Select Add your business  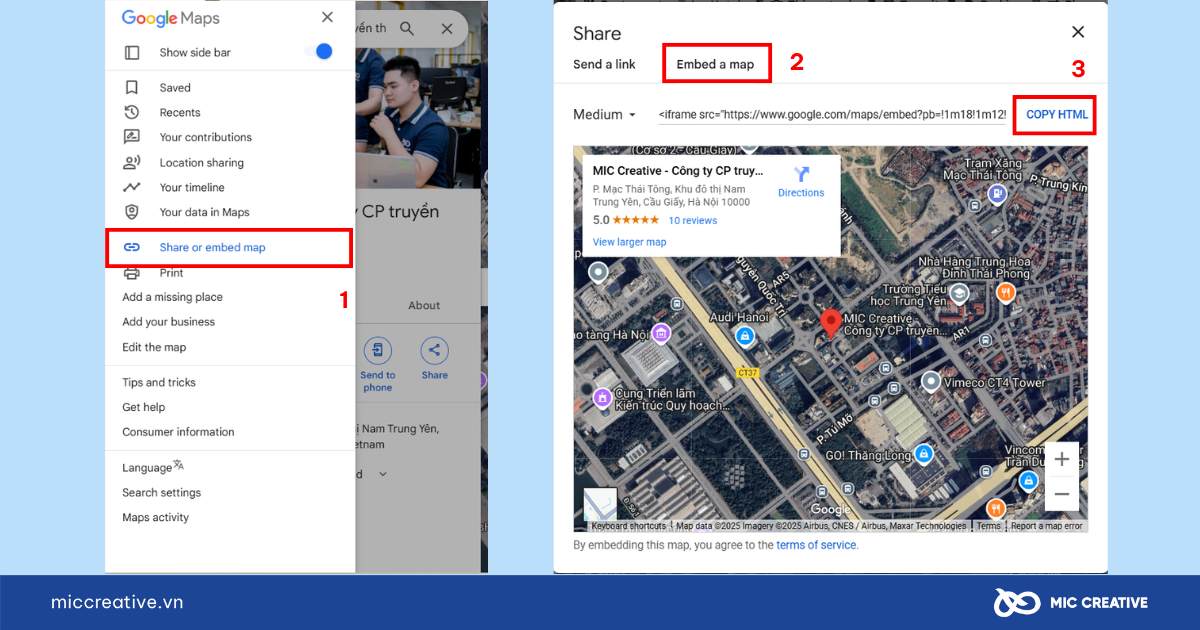coord(168,322)
